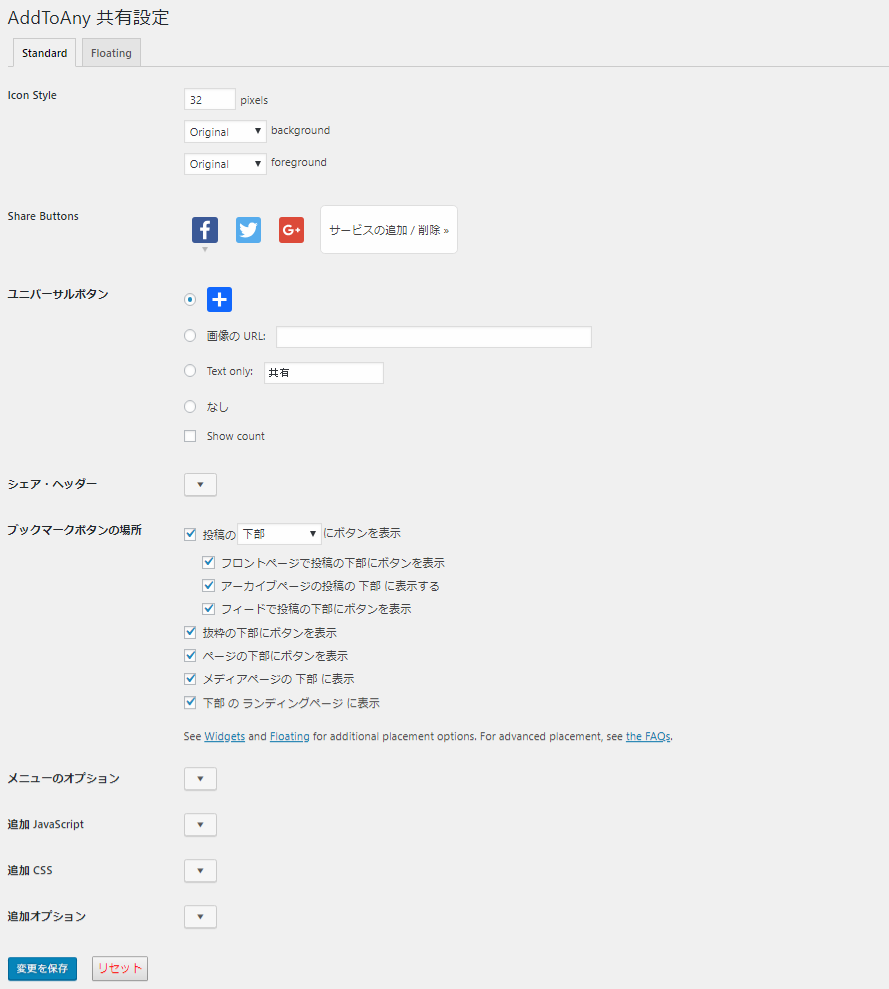Click the 画像の URL text field
The image size is (889, 989).
433,337
